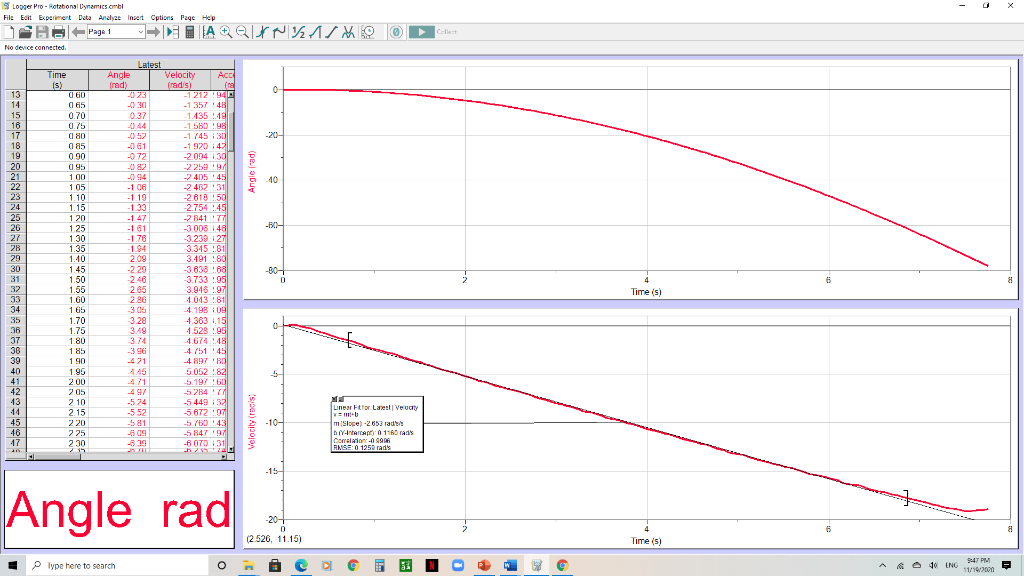1024x576 pixels.
Task: Go to previous page arrow
Action: tap(78, 32)
